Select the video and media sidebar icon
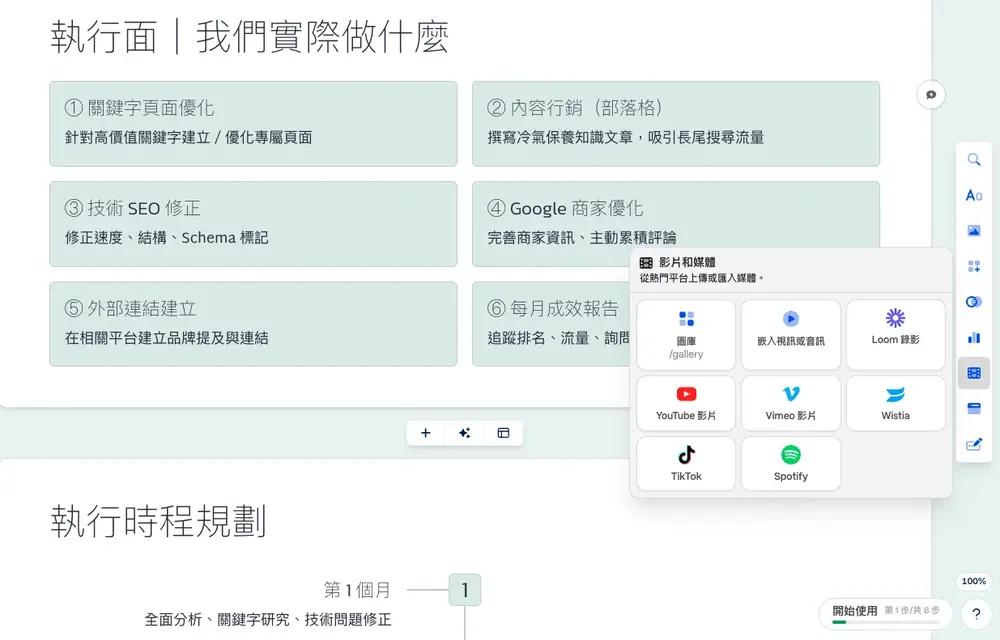 click(973, 373)
